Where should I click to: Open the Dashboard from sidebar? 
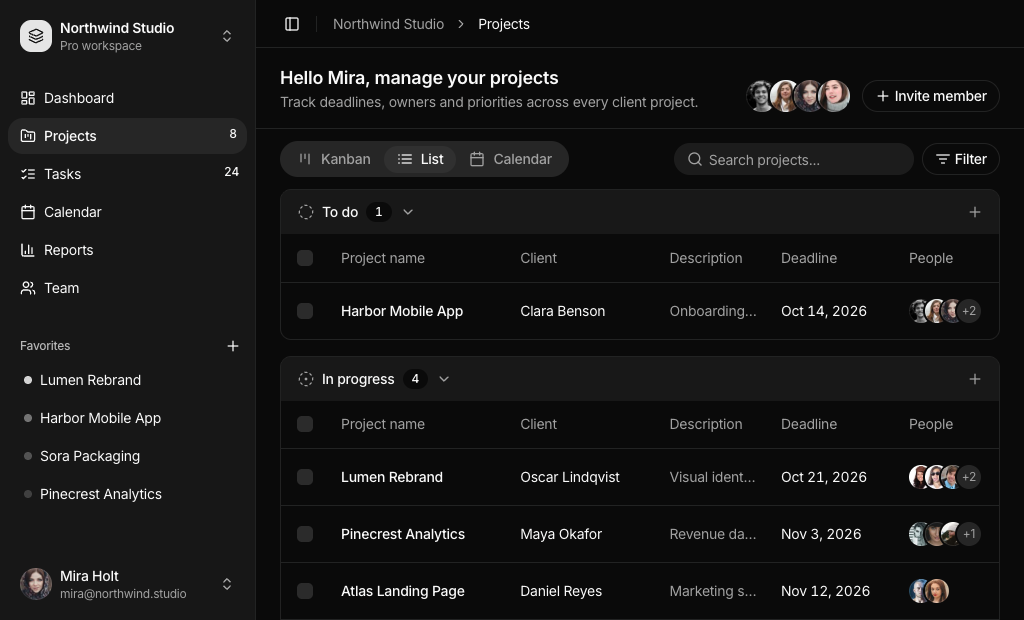coord(127,98)
